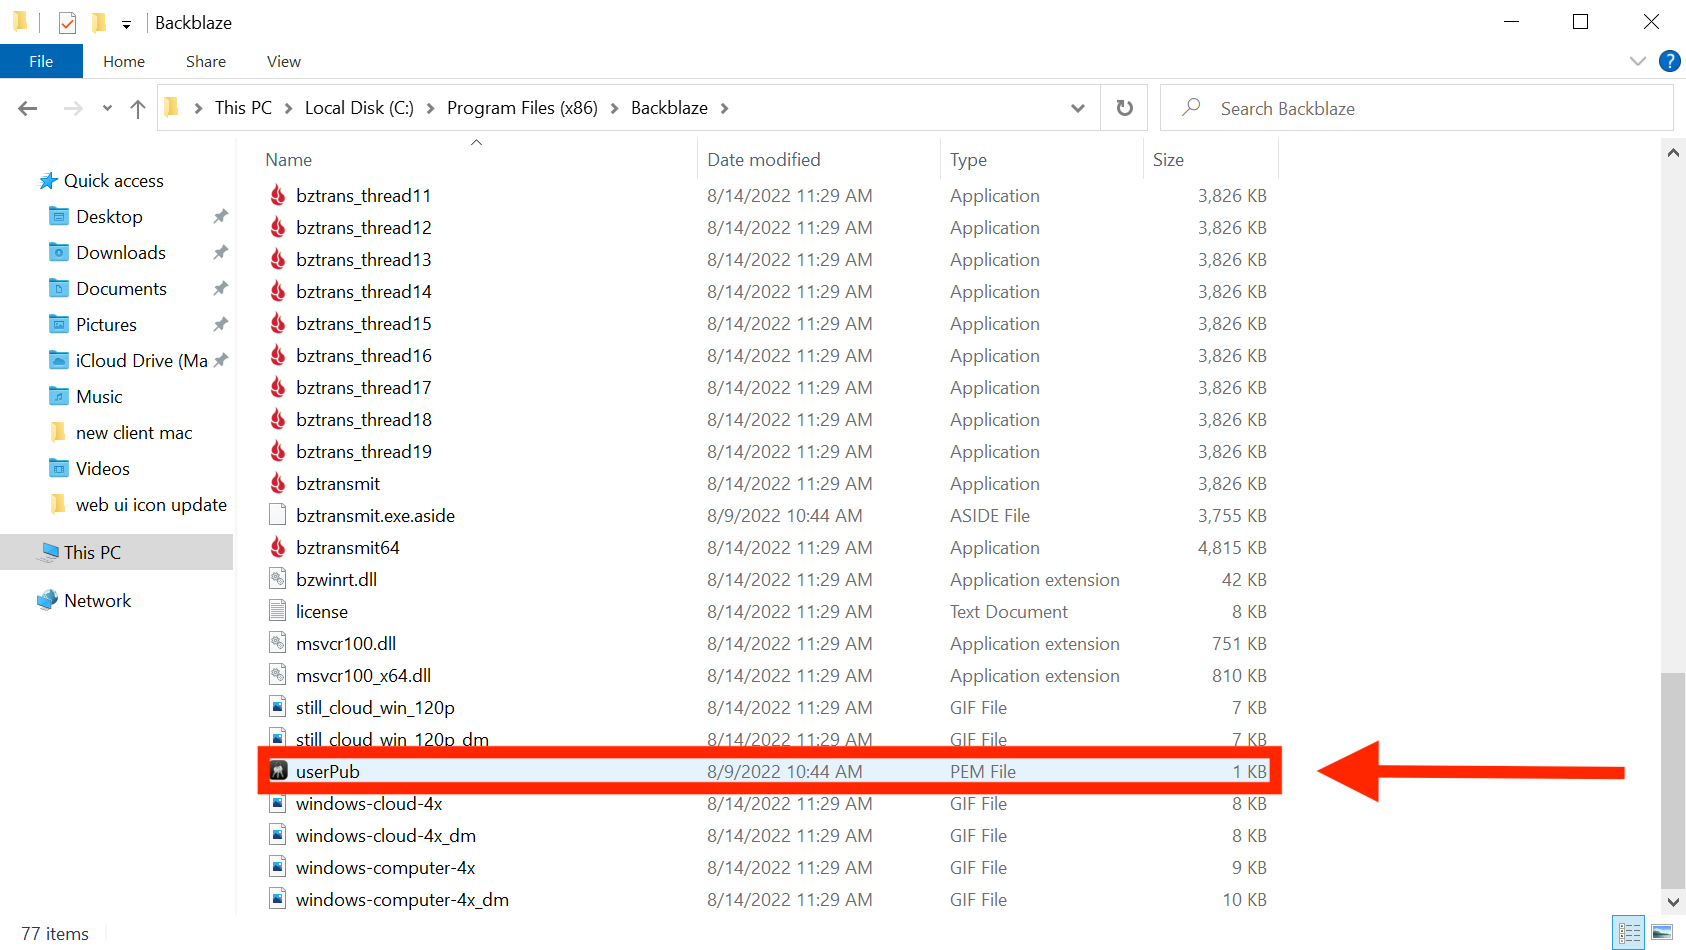Image resolution: width=1686 pixels, height=950 pixels.
Task: Sort by the Size column header
Action: 1168,160
